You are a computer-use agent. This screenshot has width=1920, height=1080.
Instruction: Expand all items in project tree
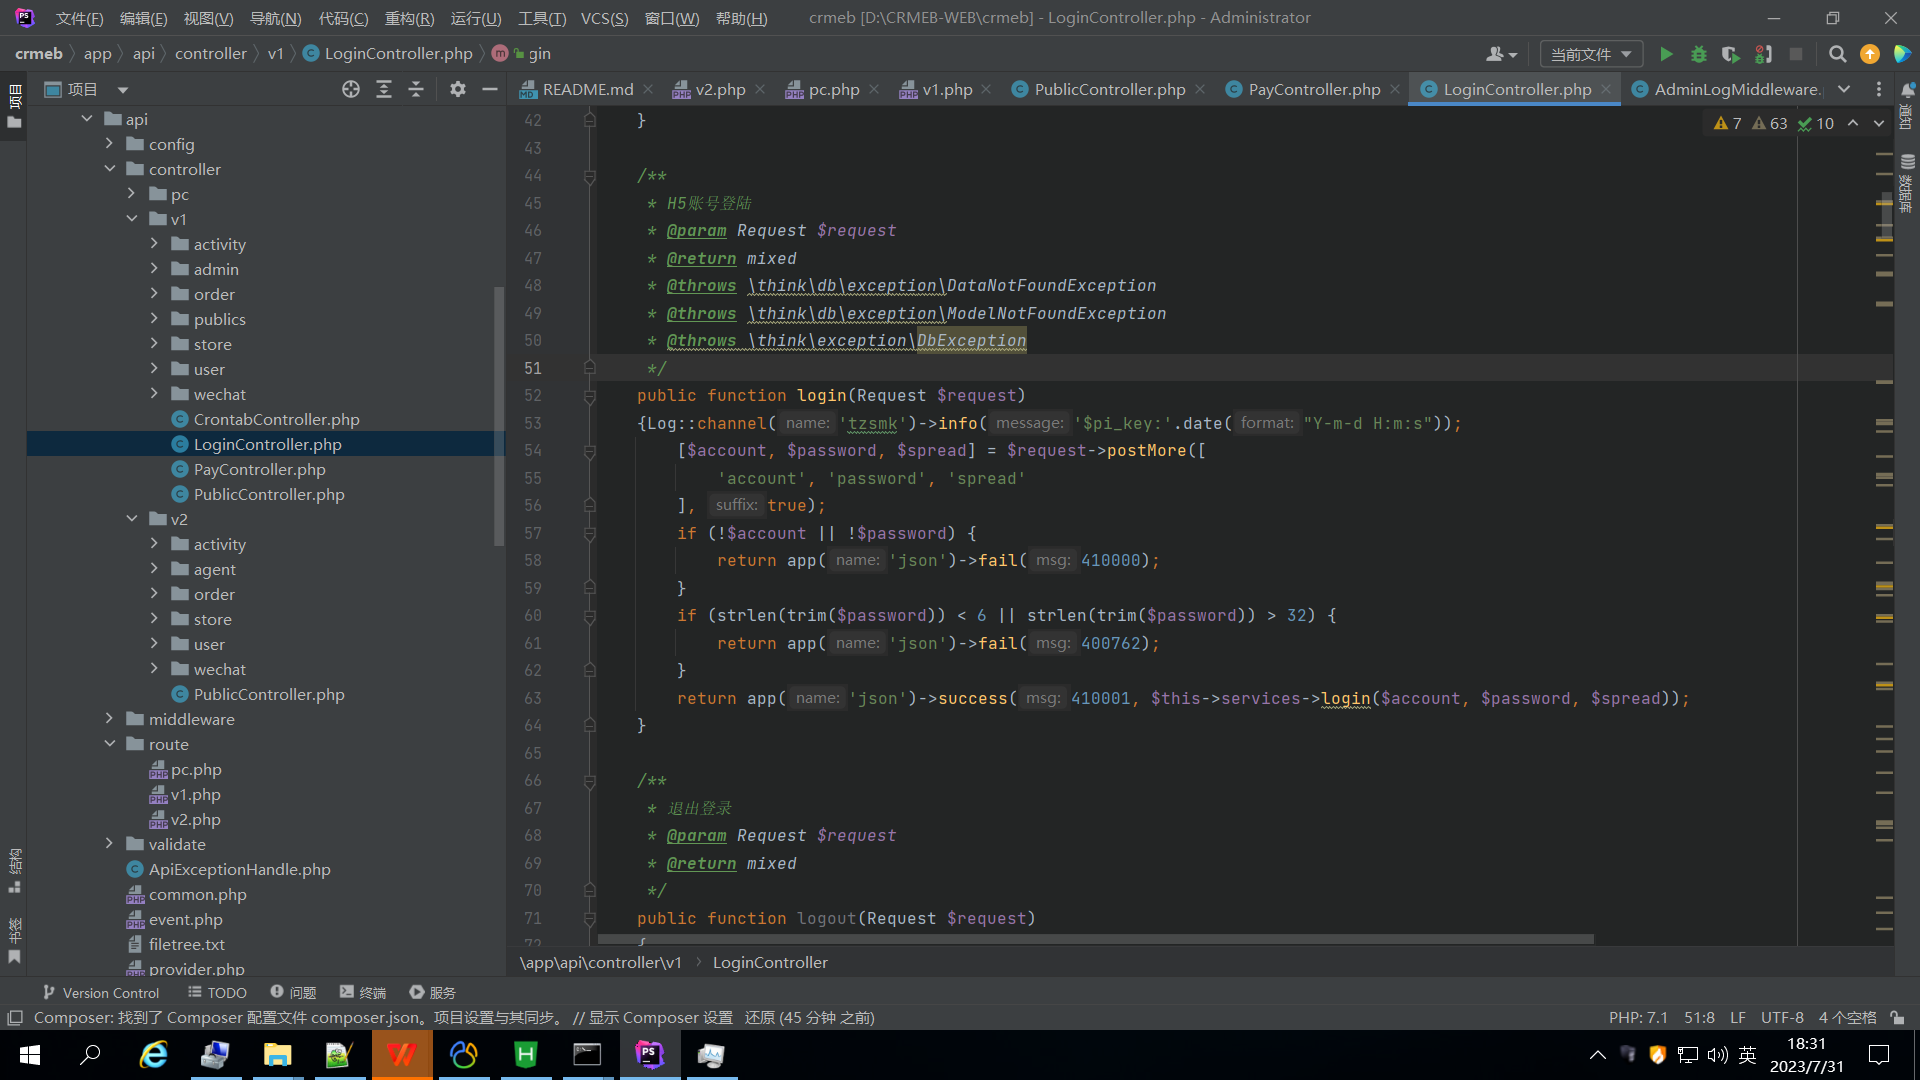point(384,89)
